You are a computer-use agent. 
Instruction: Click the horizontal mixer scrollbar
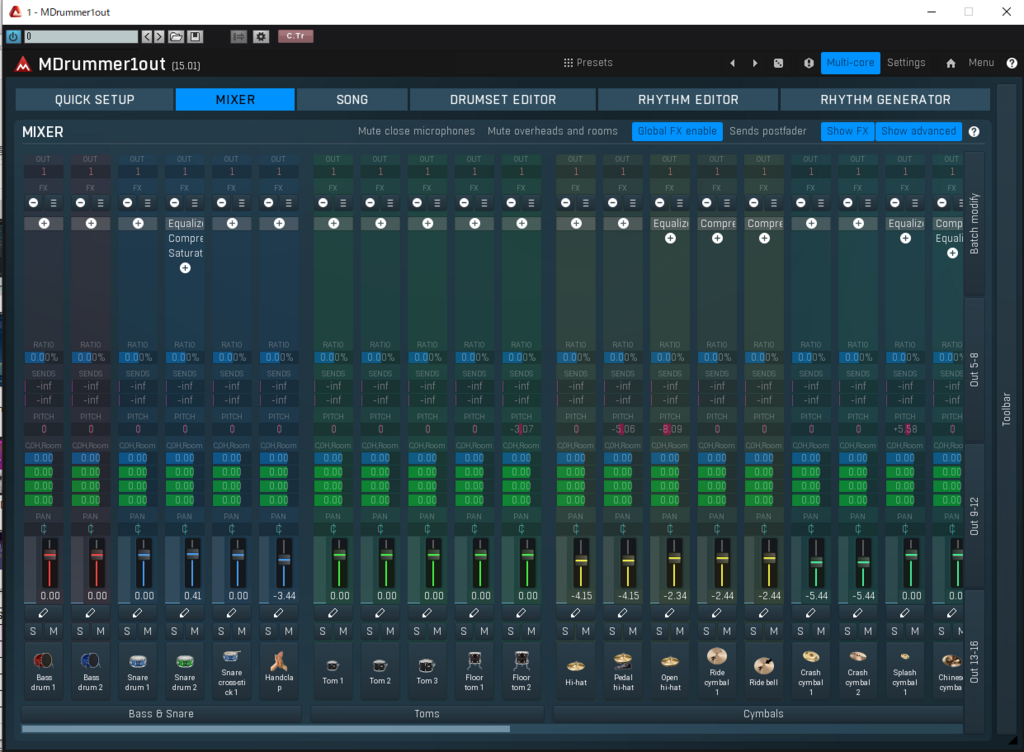[x=266, y=729]
